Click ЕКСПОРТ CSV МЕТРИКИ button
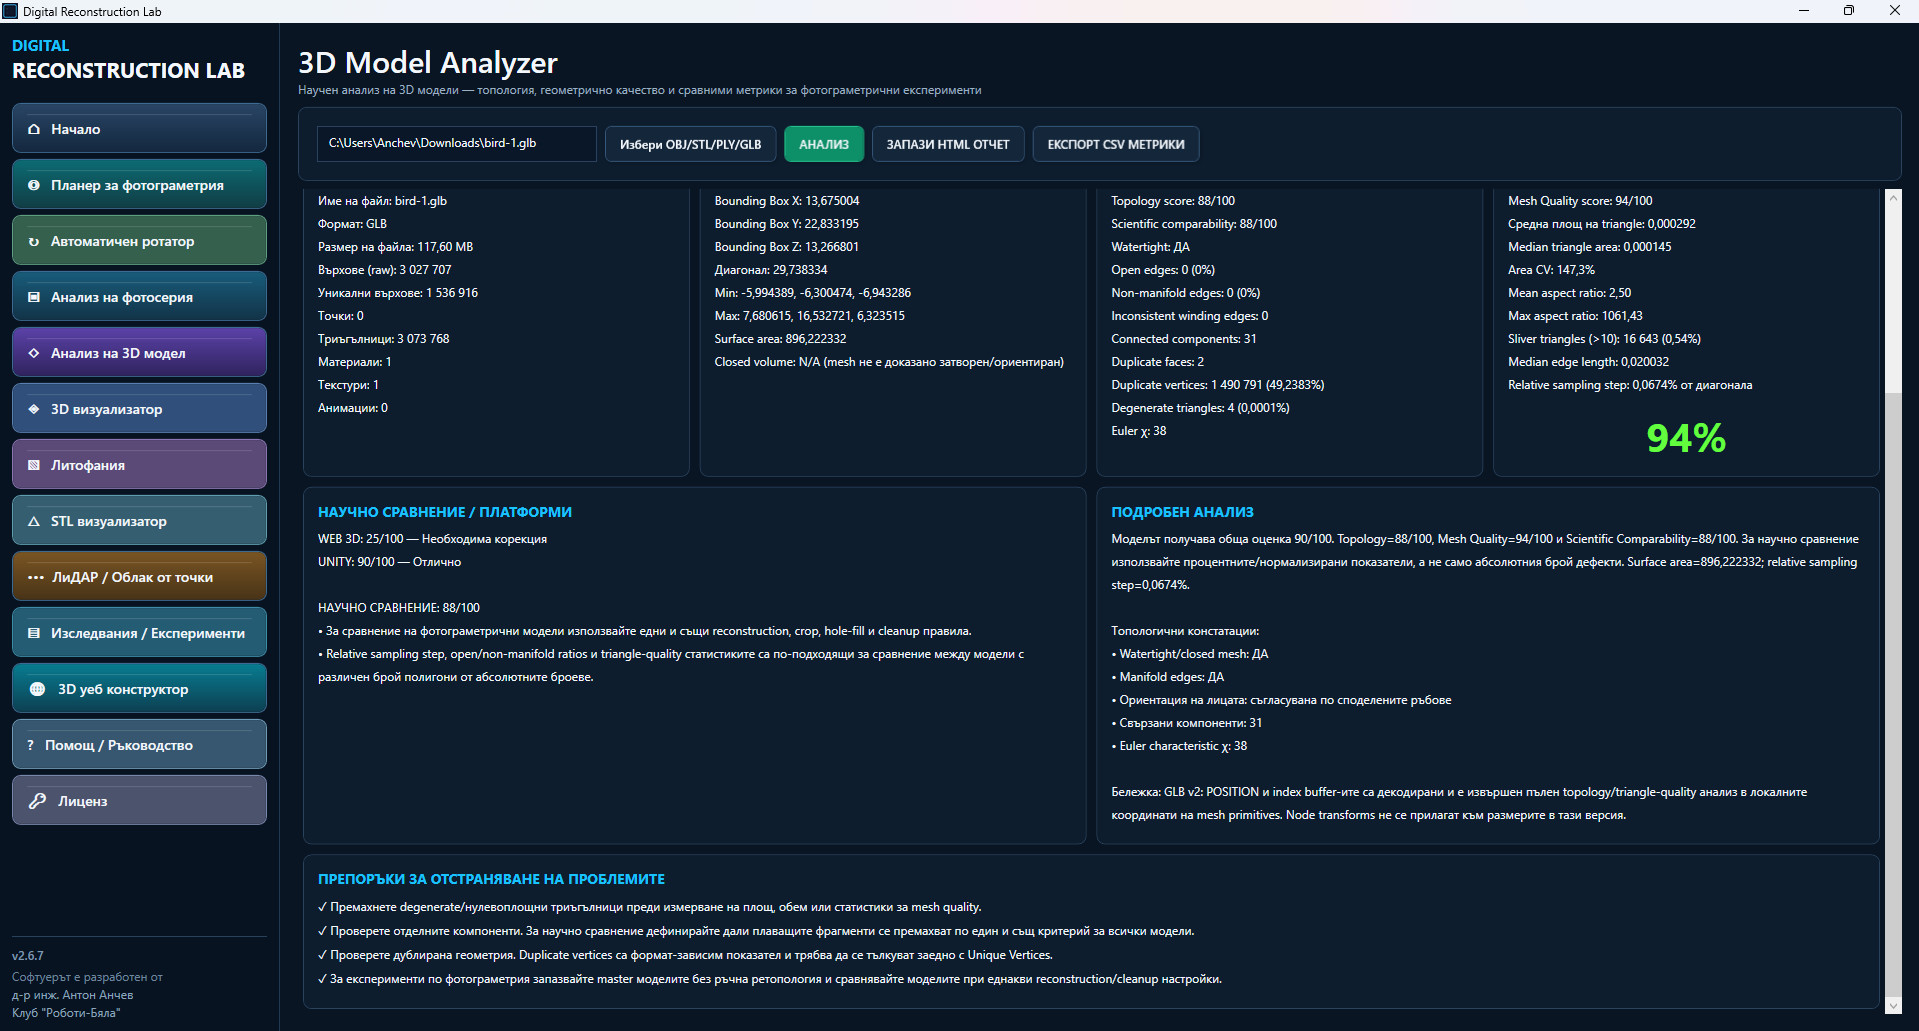The height and width of the screenshot is (1031, 1919). click(1116, 144)
